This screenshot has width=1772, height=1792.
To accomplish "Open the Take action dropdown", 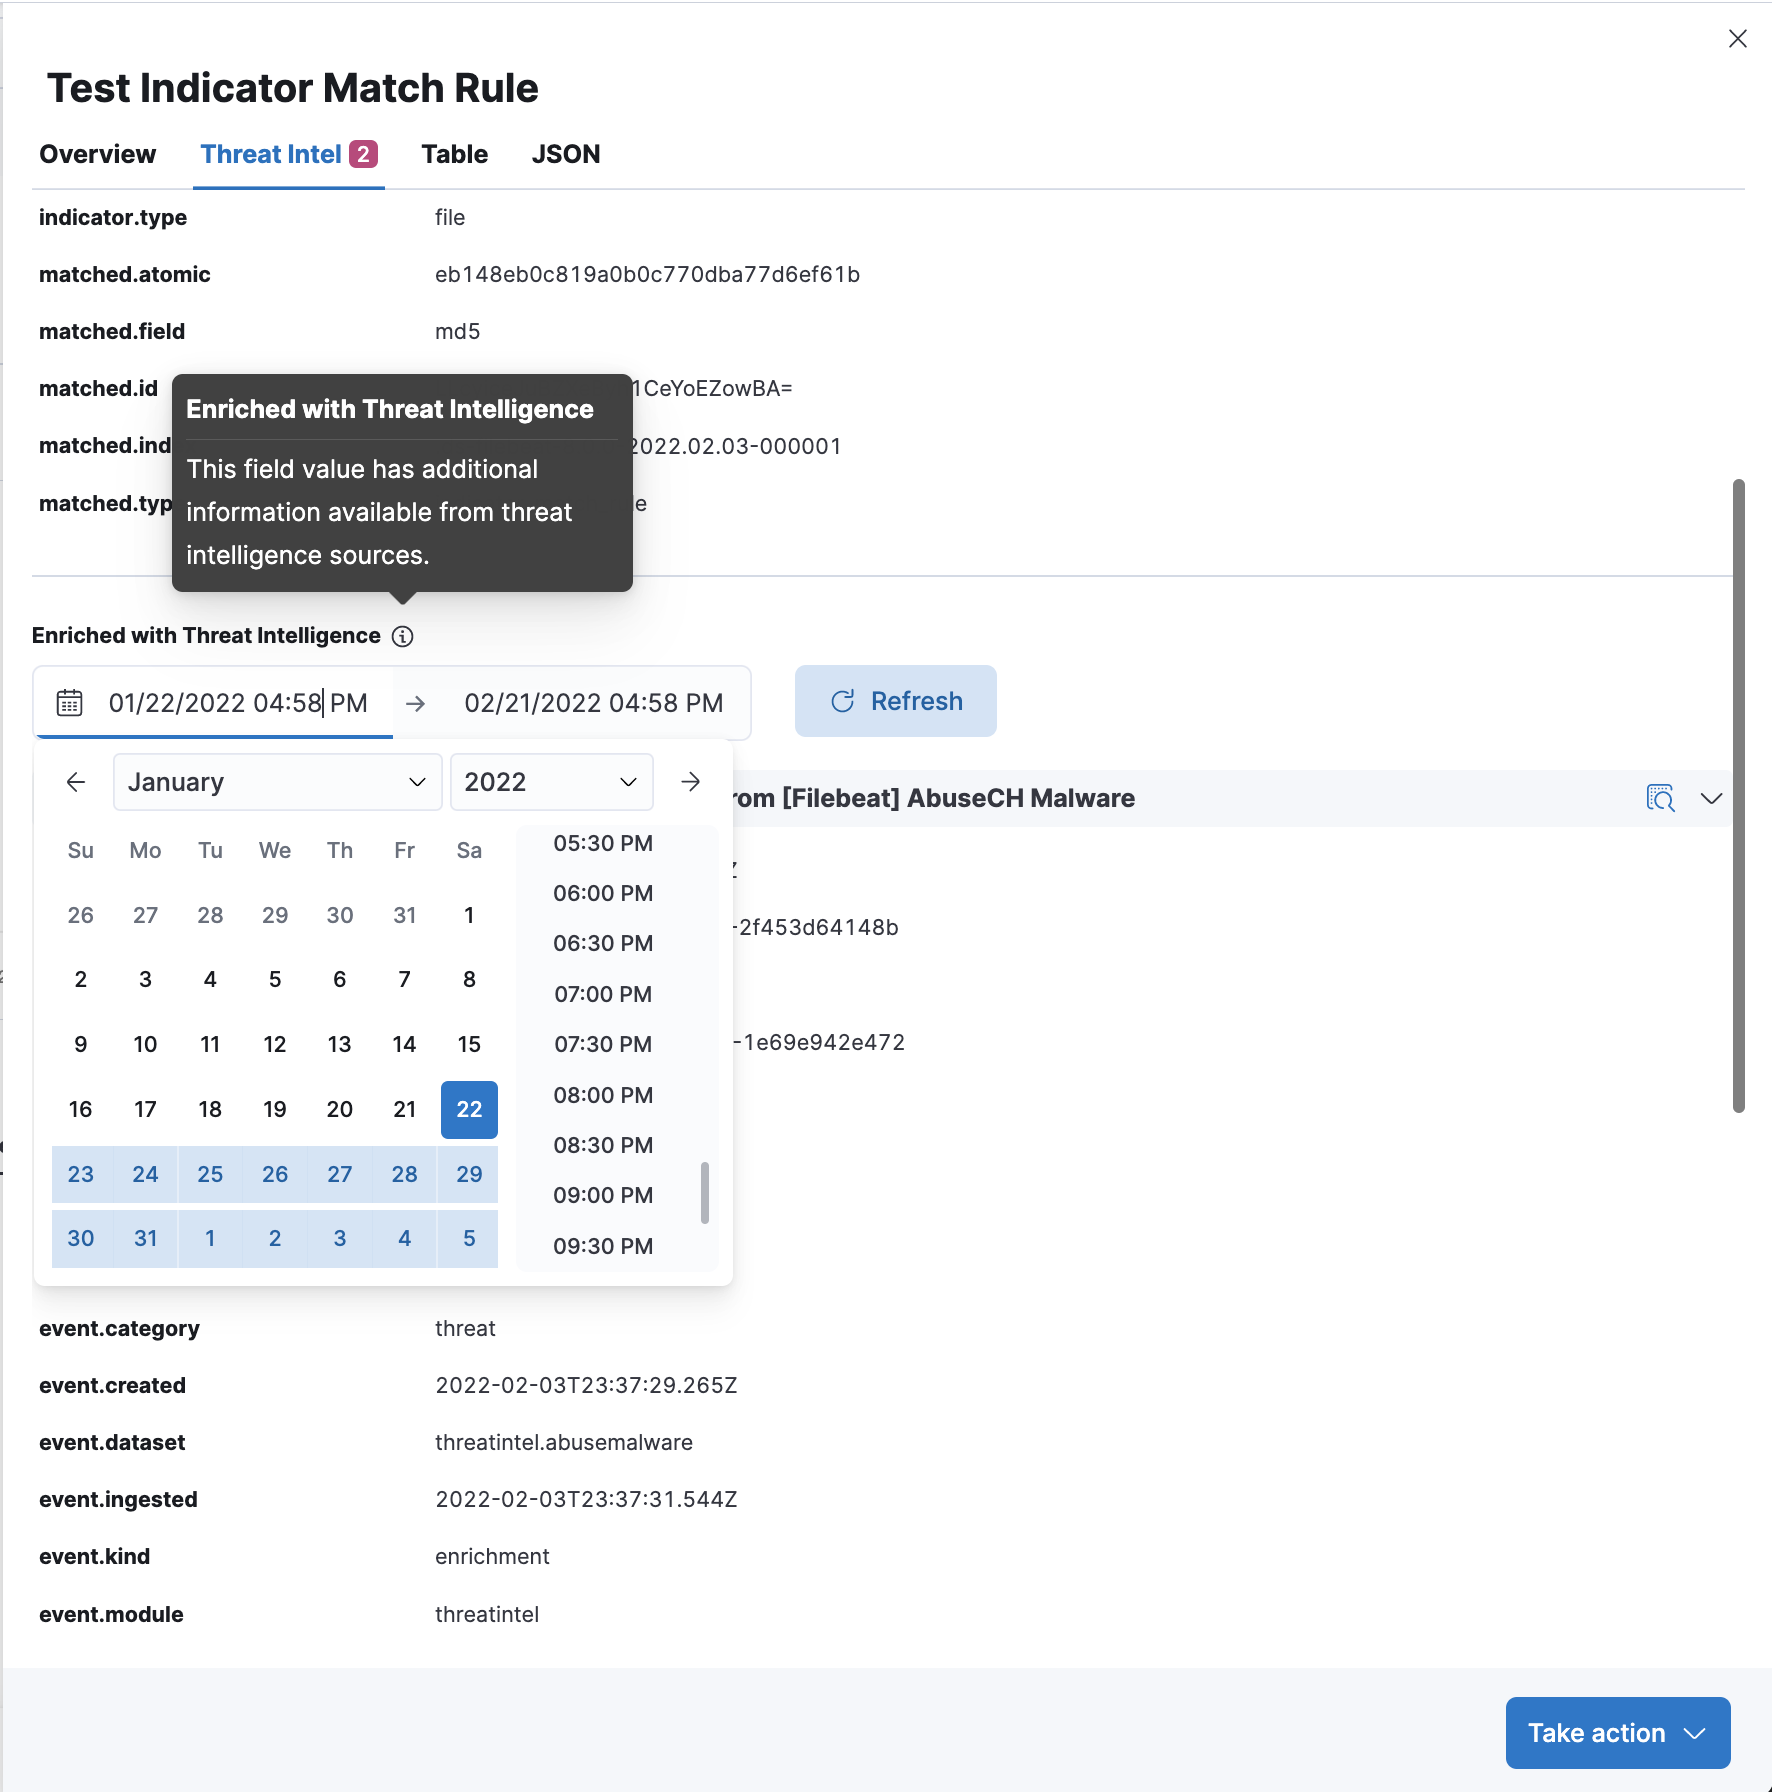I will coord(1617,1733).
